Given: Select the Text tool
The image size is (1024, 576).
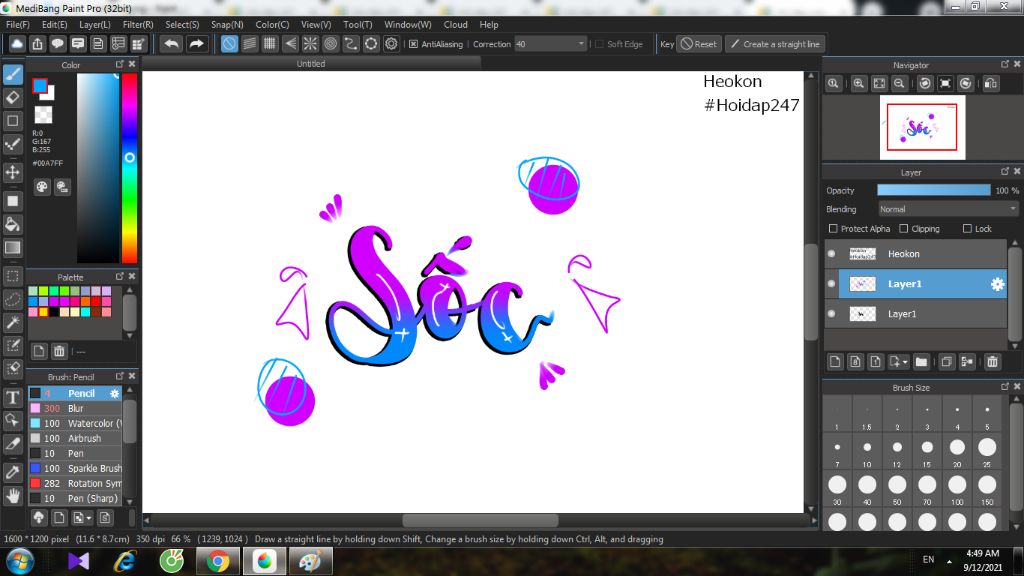Looking at the screenshot, I should [12, 397].
